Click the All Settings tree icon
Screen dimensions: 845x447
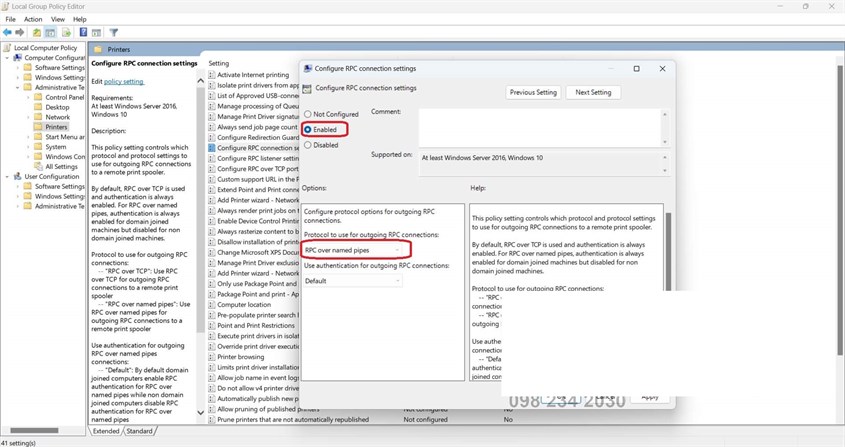[38, 167]
